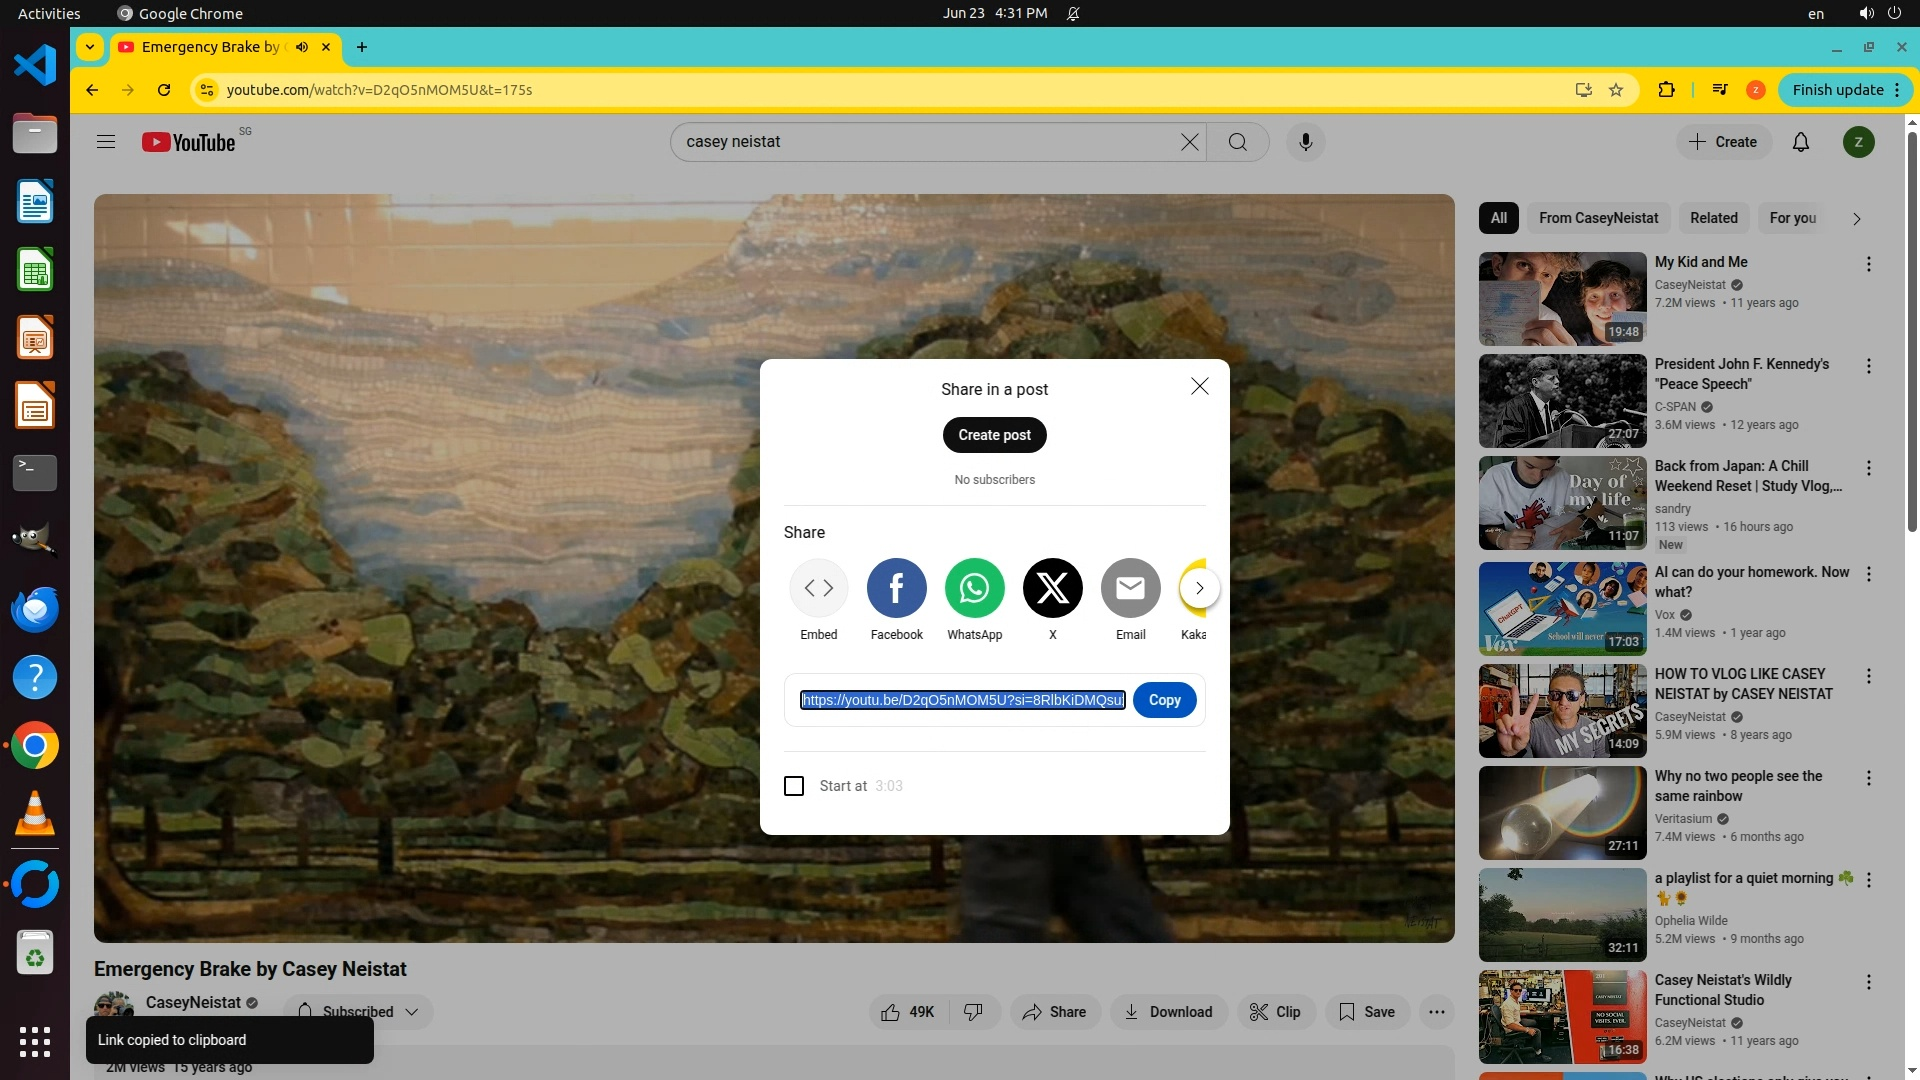
Task: Choose the Email share icon
Action: tap(1130, 588)
